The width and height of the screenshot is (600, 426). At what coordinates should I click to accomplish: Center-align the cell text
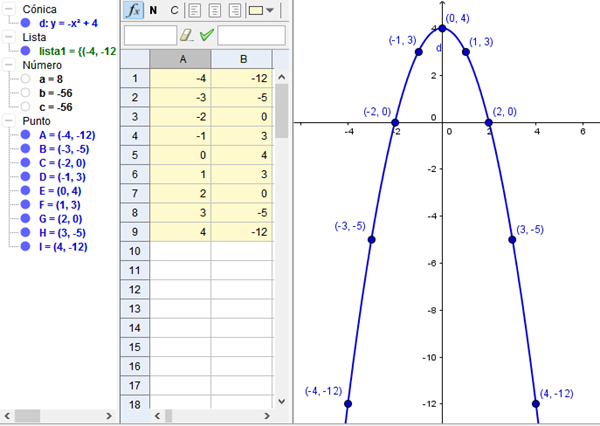[215, 11]
